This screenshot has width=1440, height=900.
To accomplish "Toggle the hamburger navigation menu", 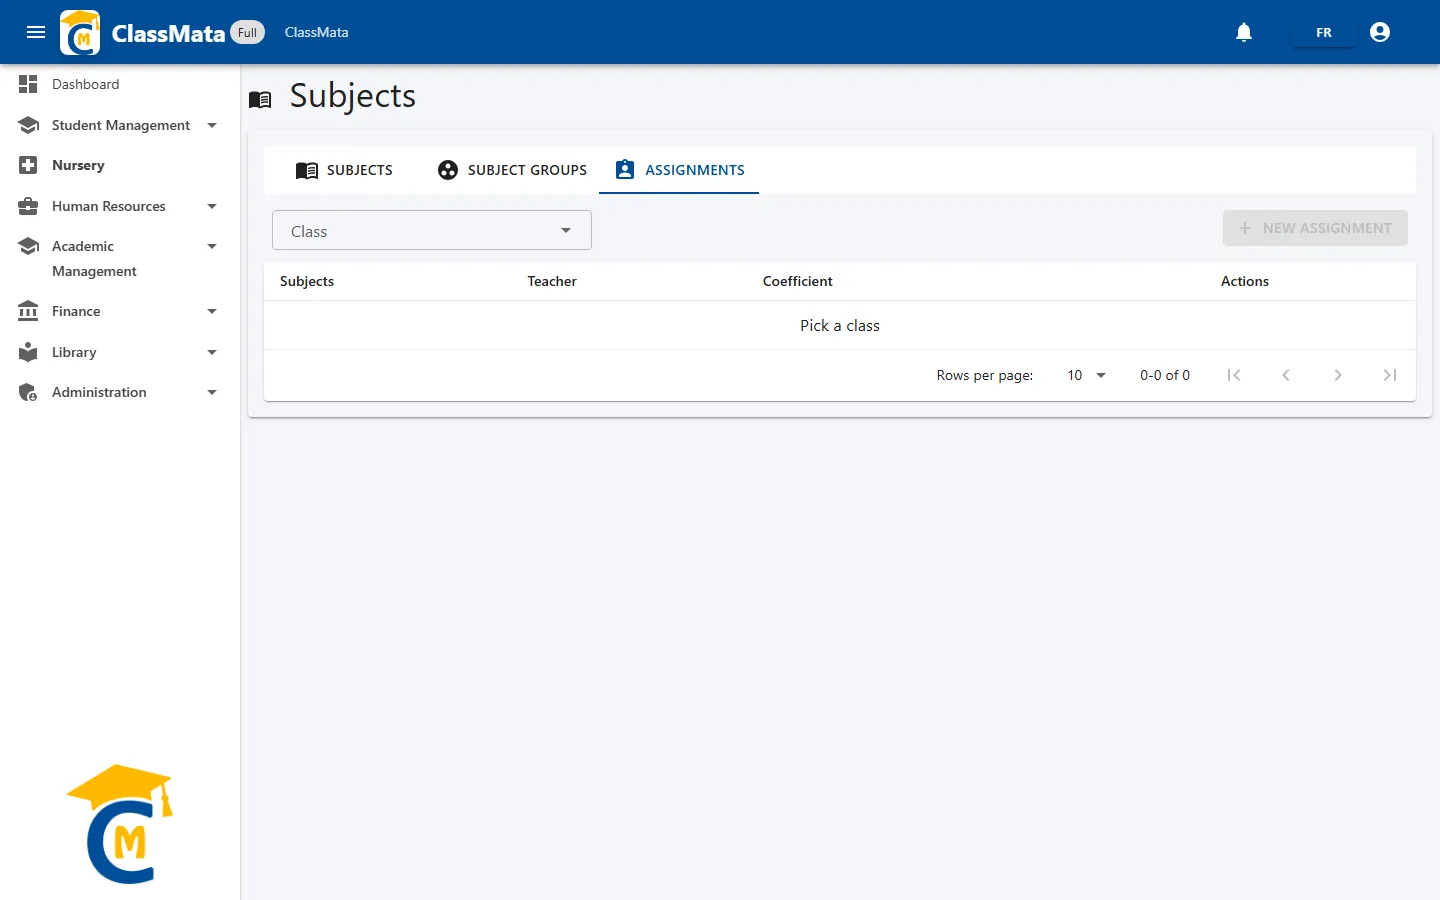I will (36, 32).
